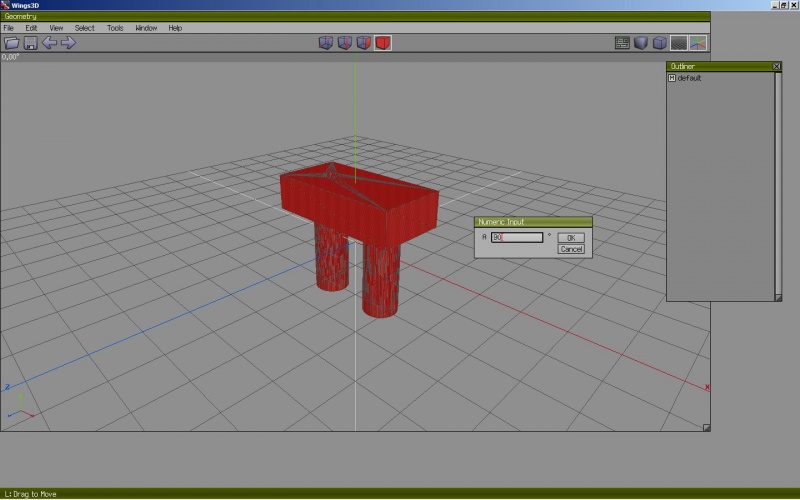Select default material in Outliner
Screen dimensions: 800x500
pyautogui.click(x=689, y=78)
